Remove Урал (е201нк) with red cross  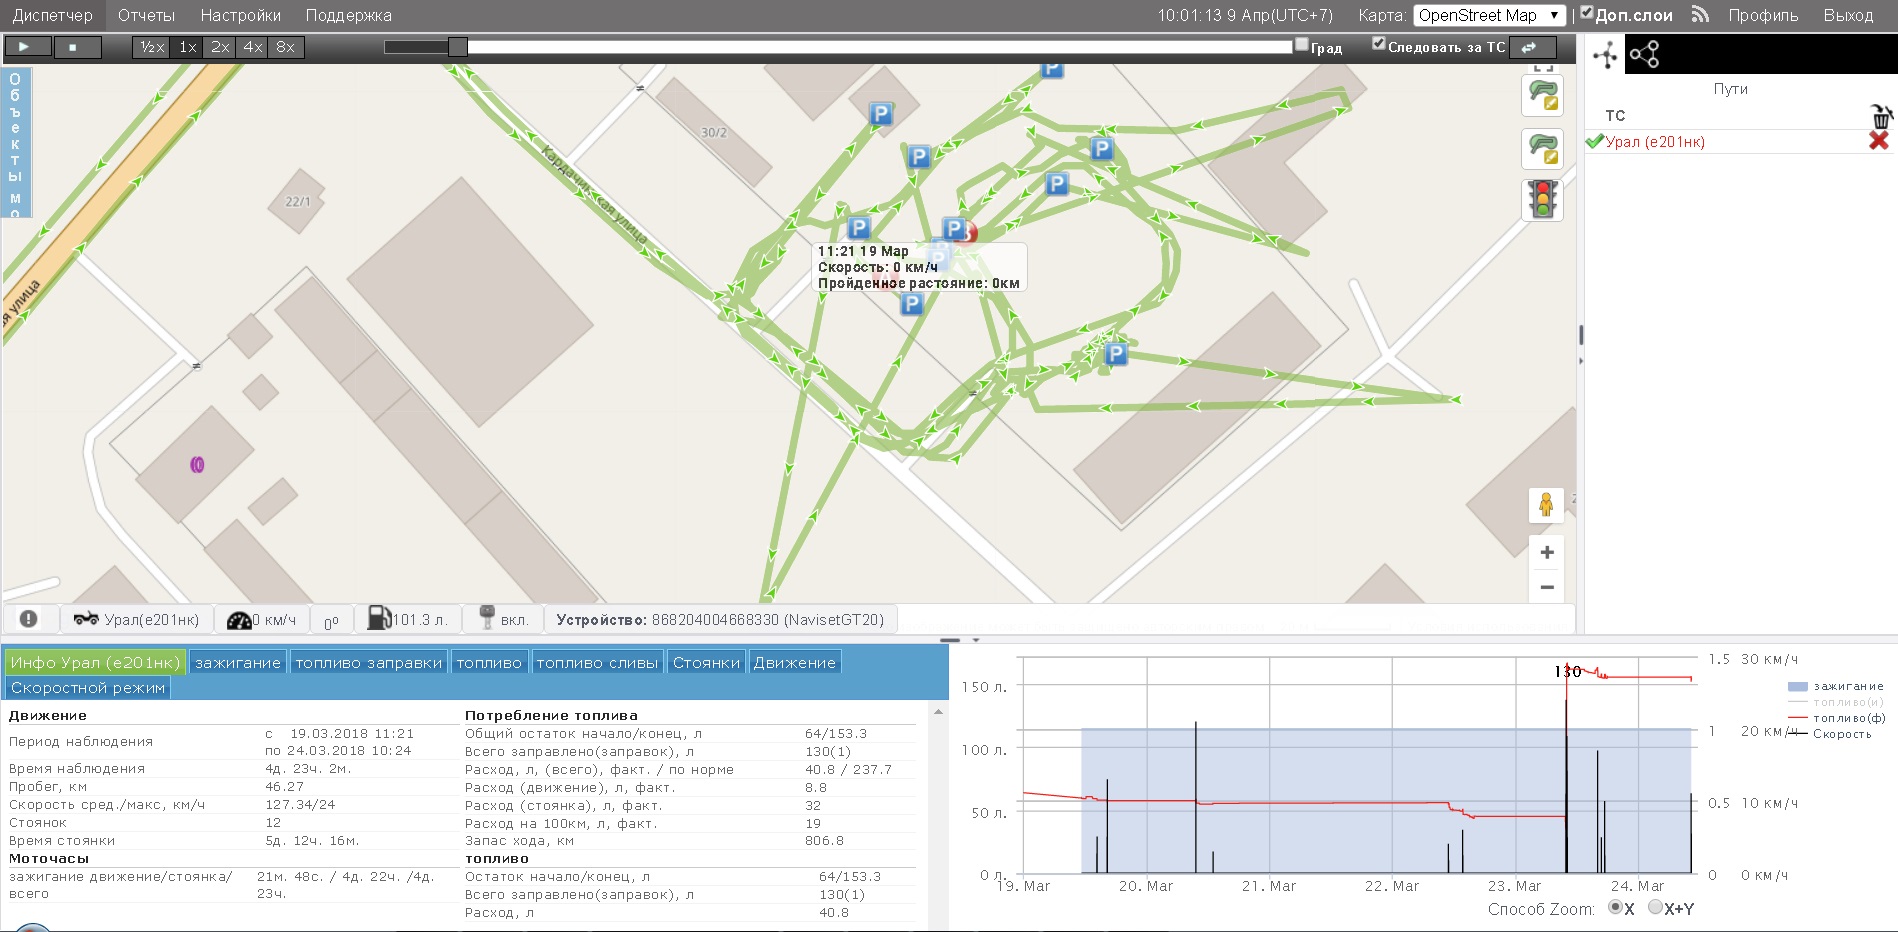1878,141
